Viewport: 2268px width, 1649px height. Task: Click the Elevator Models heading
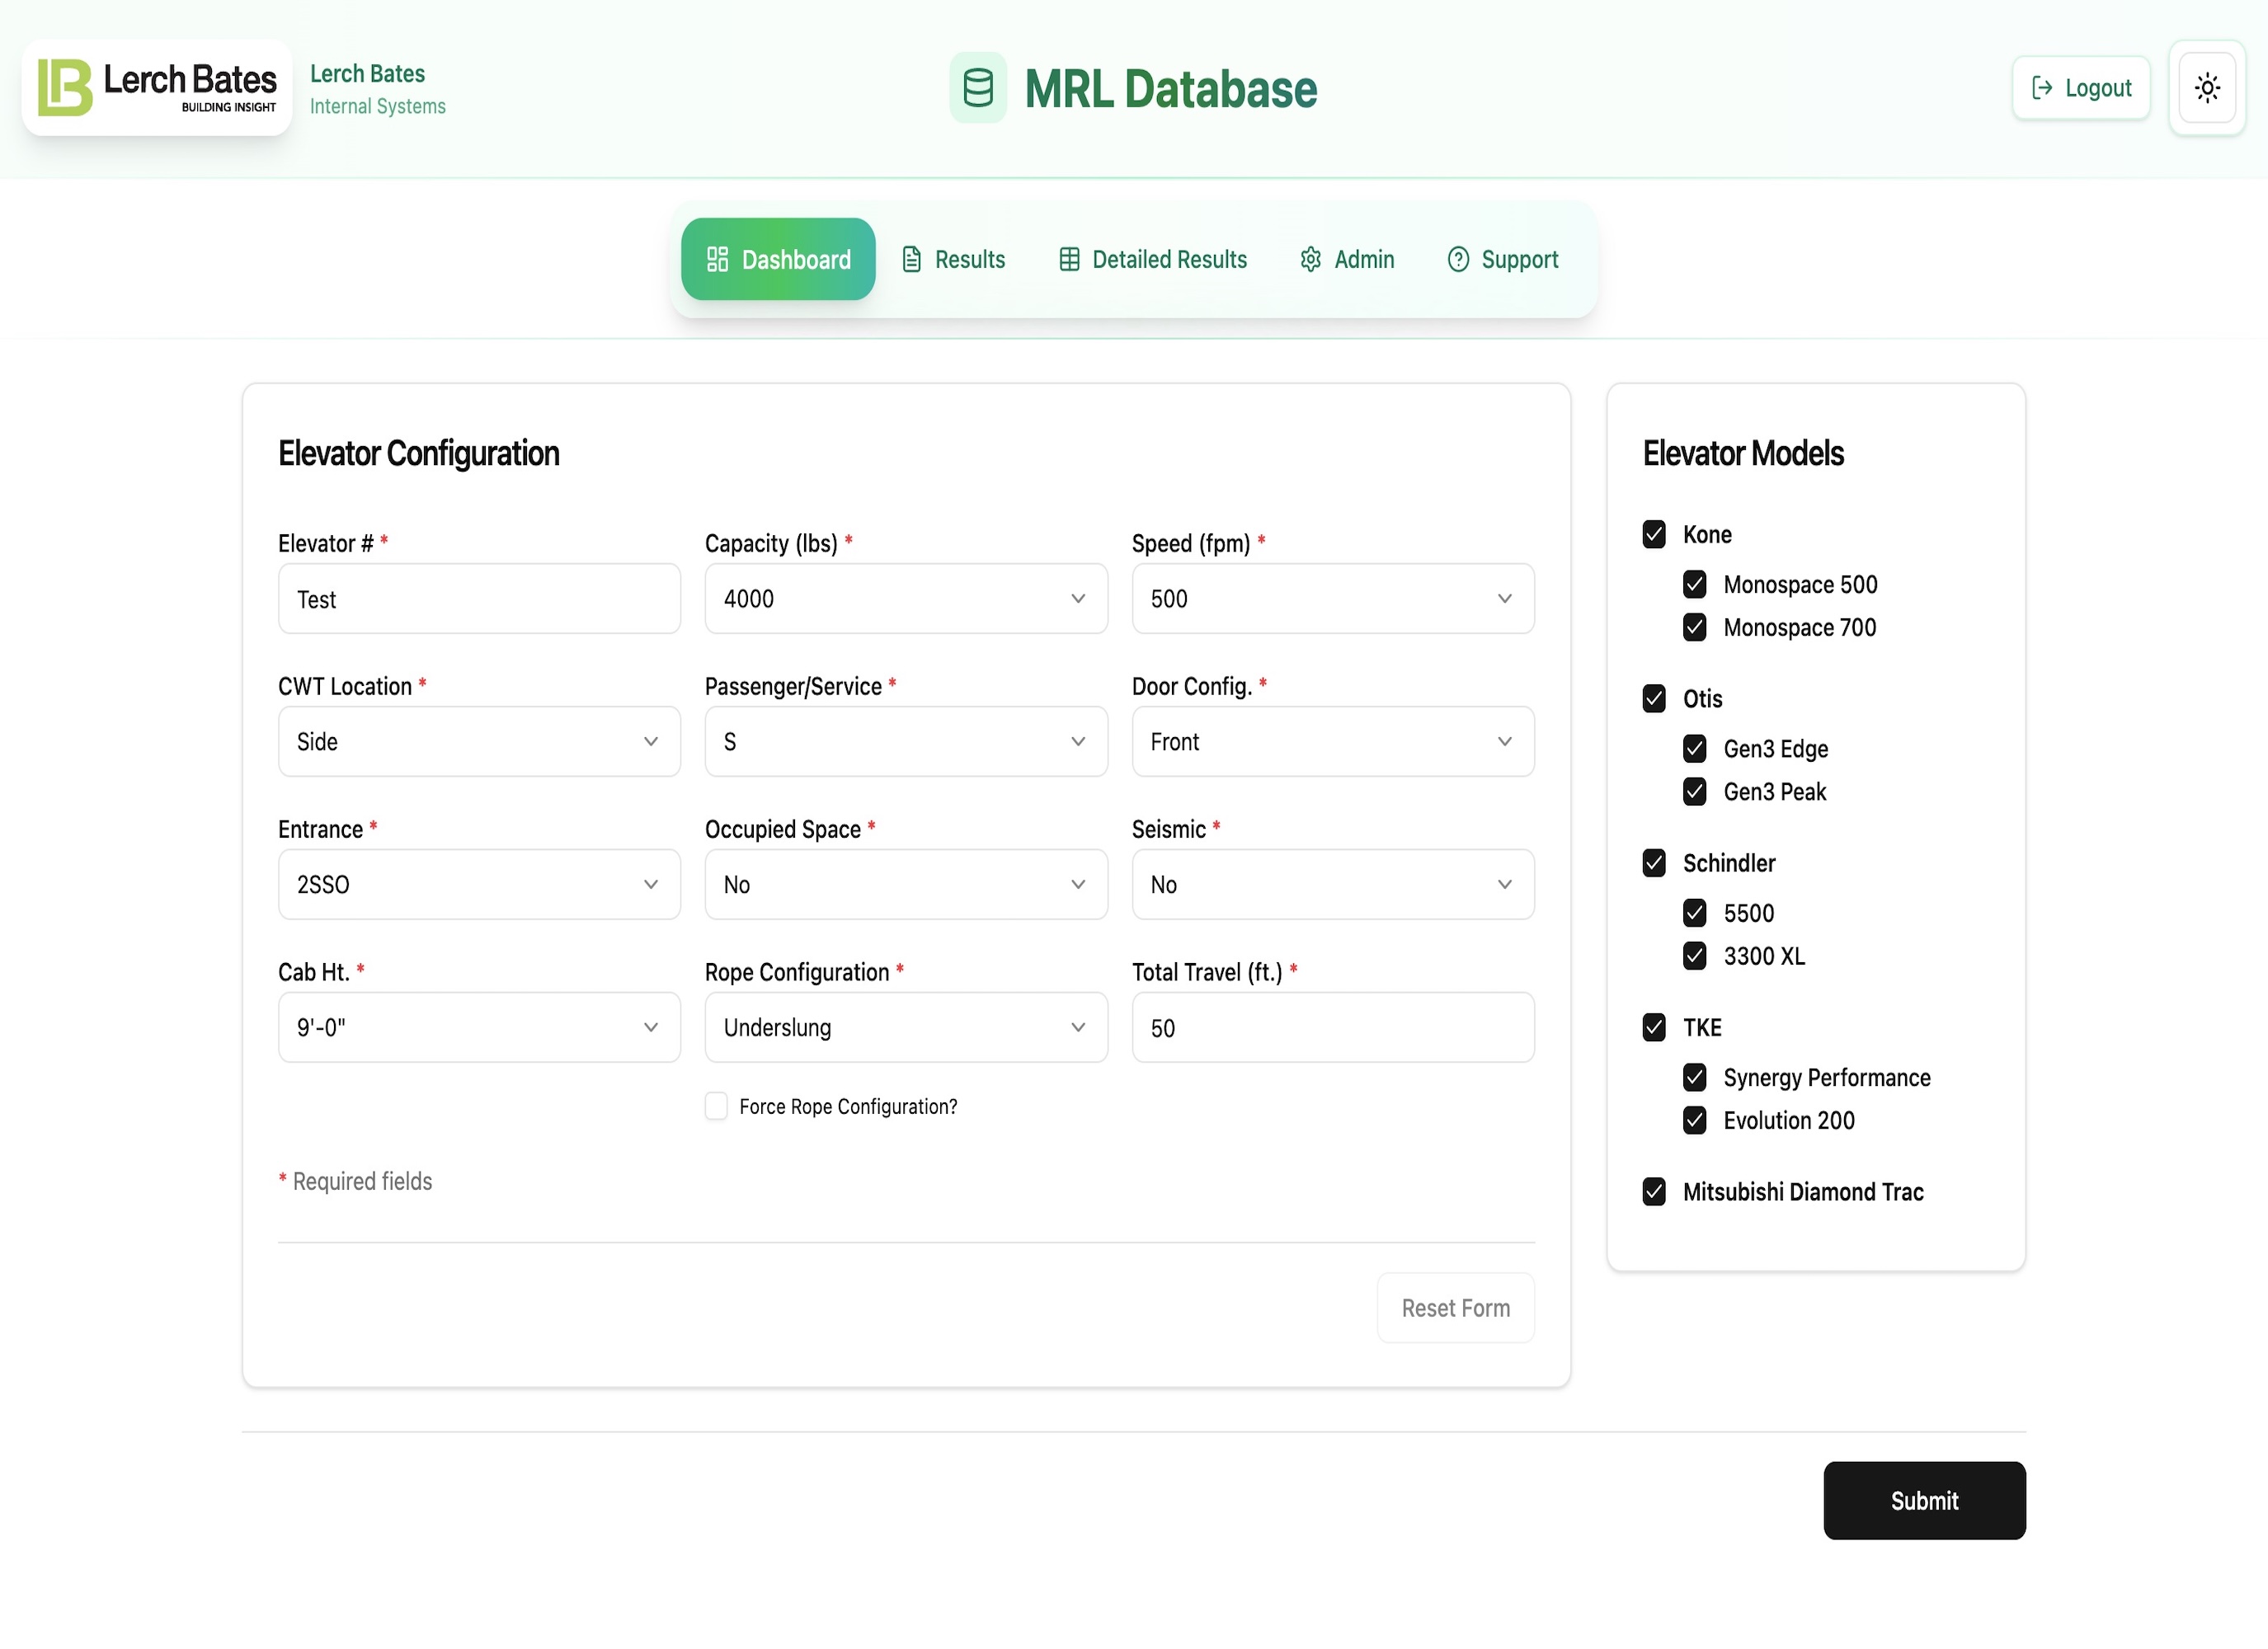pos(1743,453)
